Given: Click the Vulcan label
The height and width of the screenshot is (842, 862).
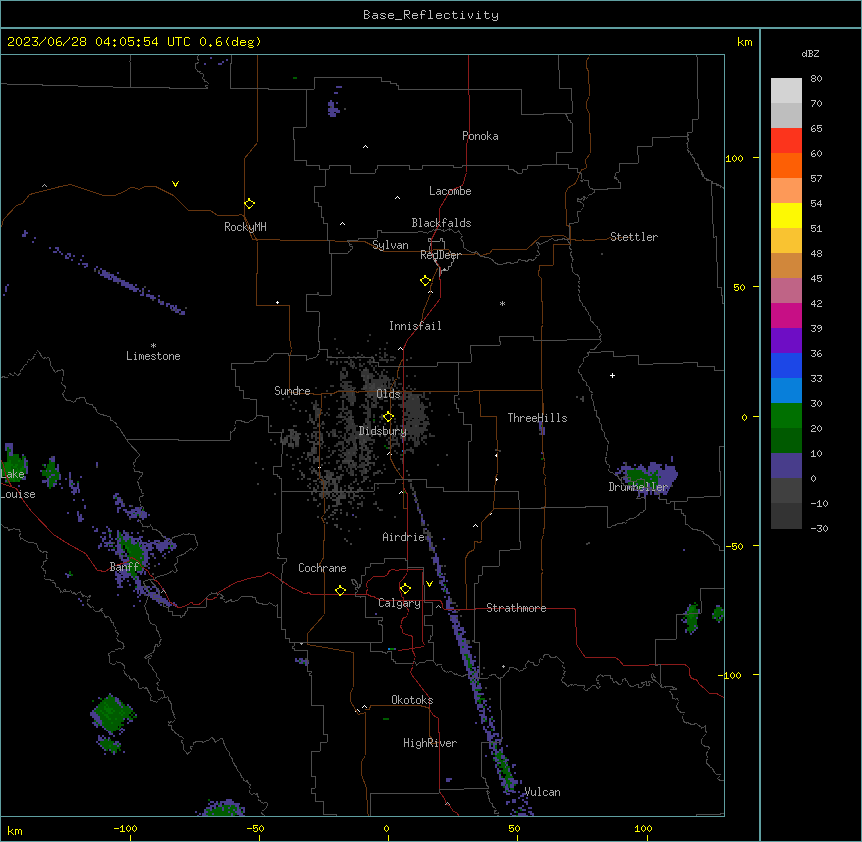Looking at the screenshot, I should 543,792.
